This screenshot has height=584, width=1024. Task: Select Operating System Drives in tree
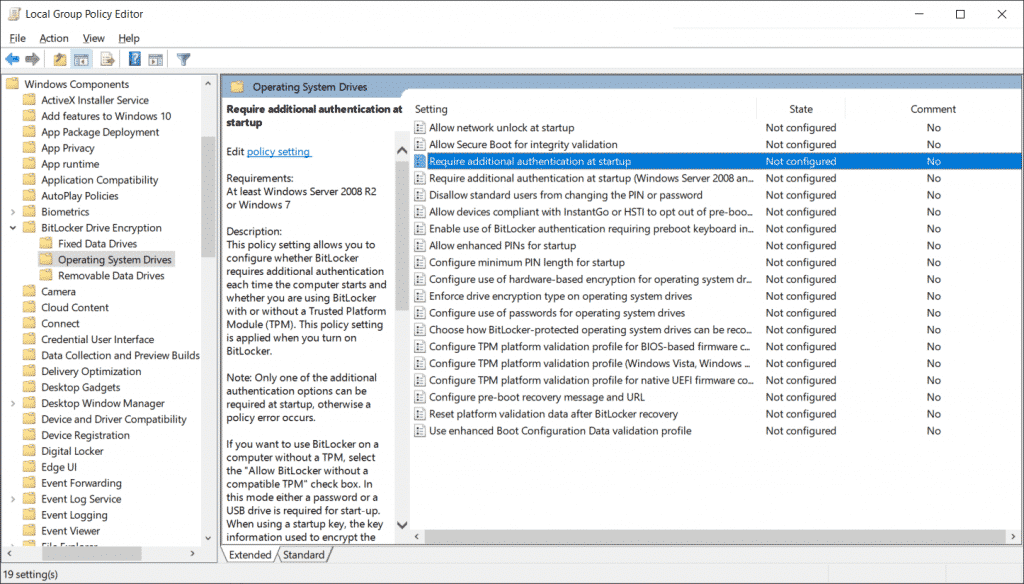pos(114,259)
